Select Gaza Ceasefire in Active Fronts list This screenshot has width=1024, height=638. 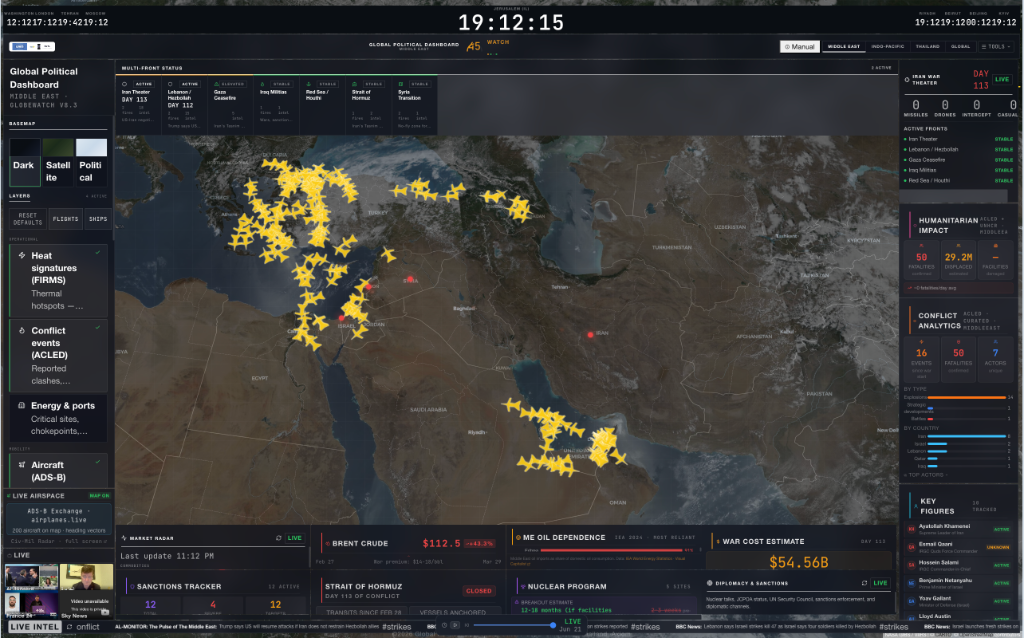click(959, 160)
